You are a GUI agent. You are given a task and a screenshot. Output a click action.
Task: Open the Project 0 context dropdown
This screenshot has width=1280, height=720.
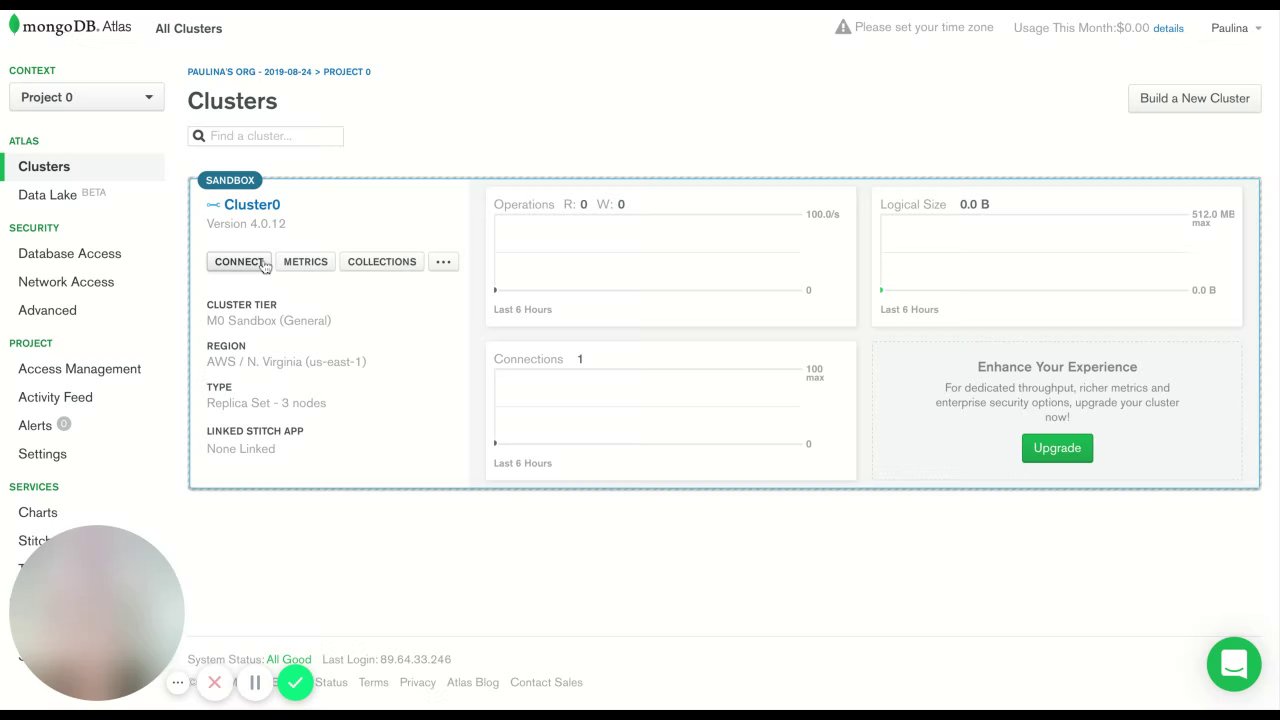pyautogui.click(x=87, y=97)
